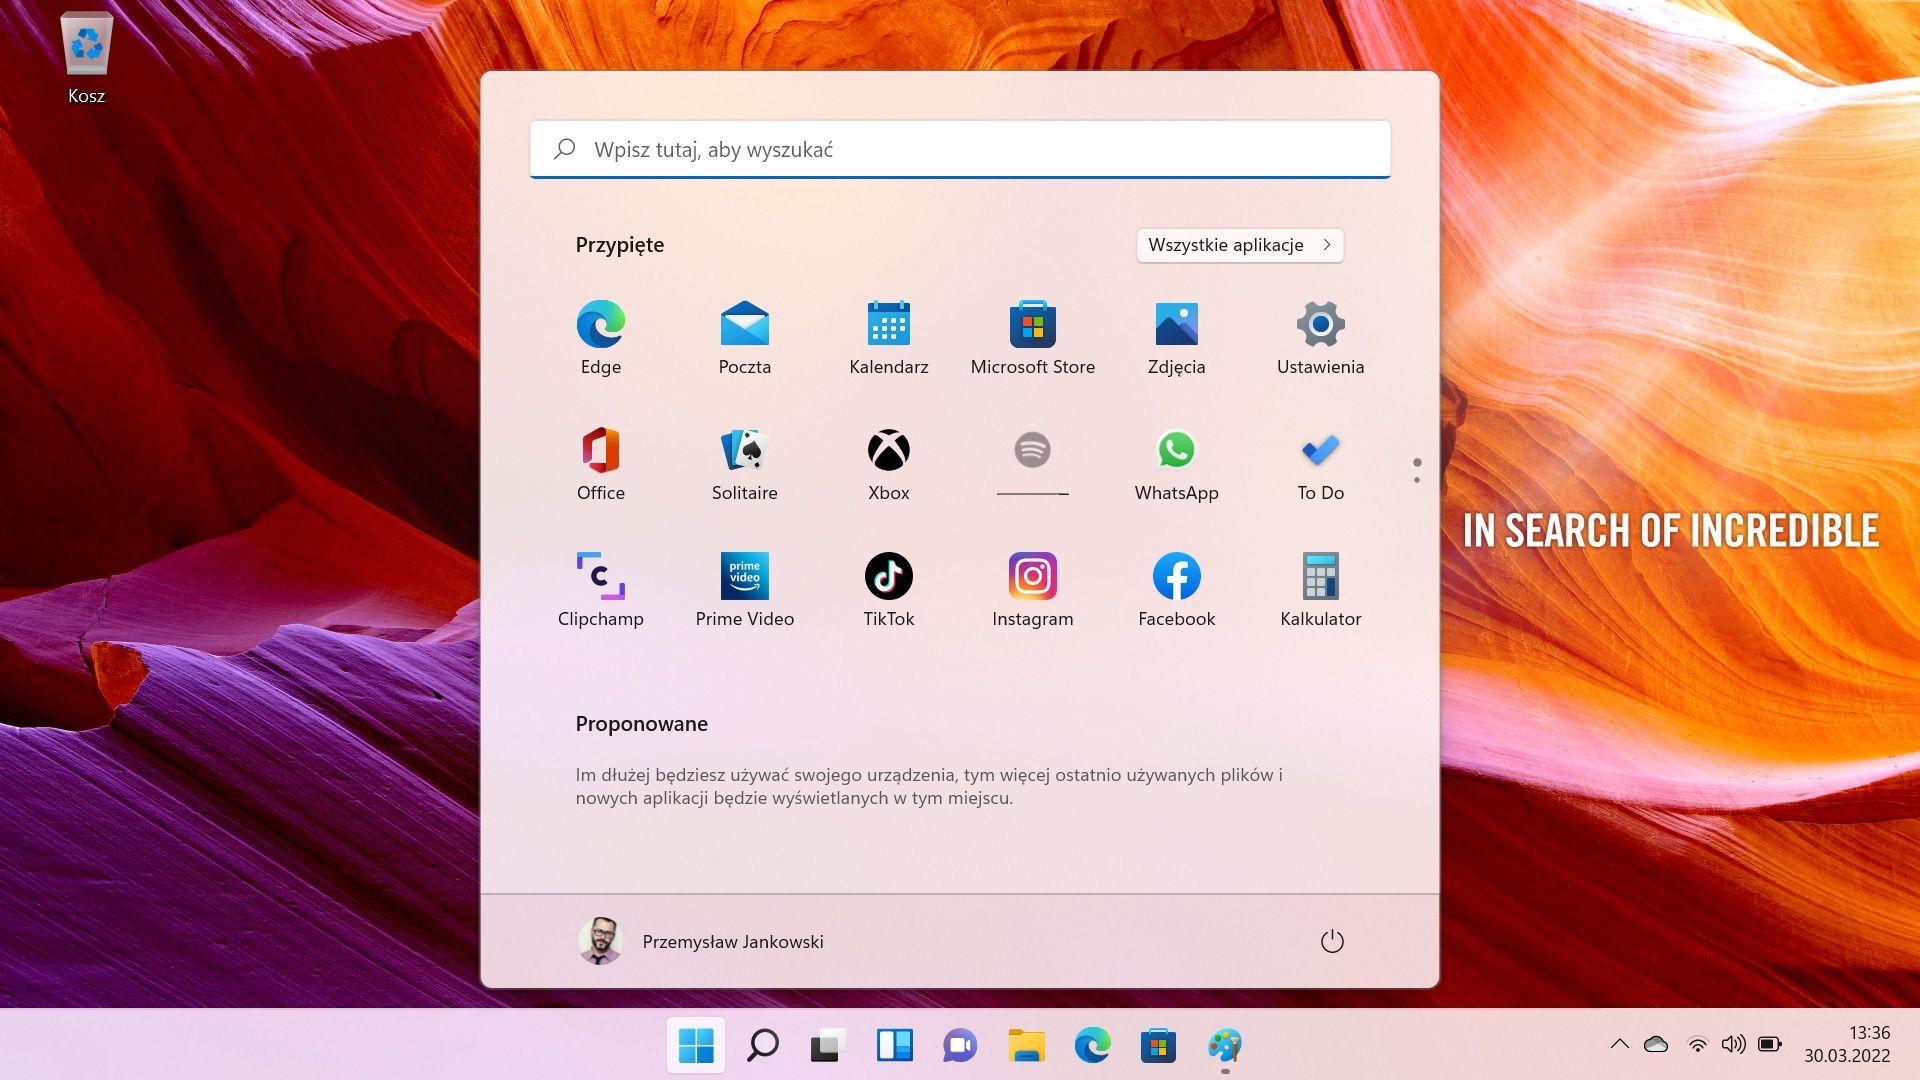
Task: Click the battery status tray icon
Action: (x=1770, y=1044)
